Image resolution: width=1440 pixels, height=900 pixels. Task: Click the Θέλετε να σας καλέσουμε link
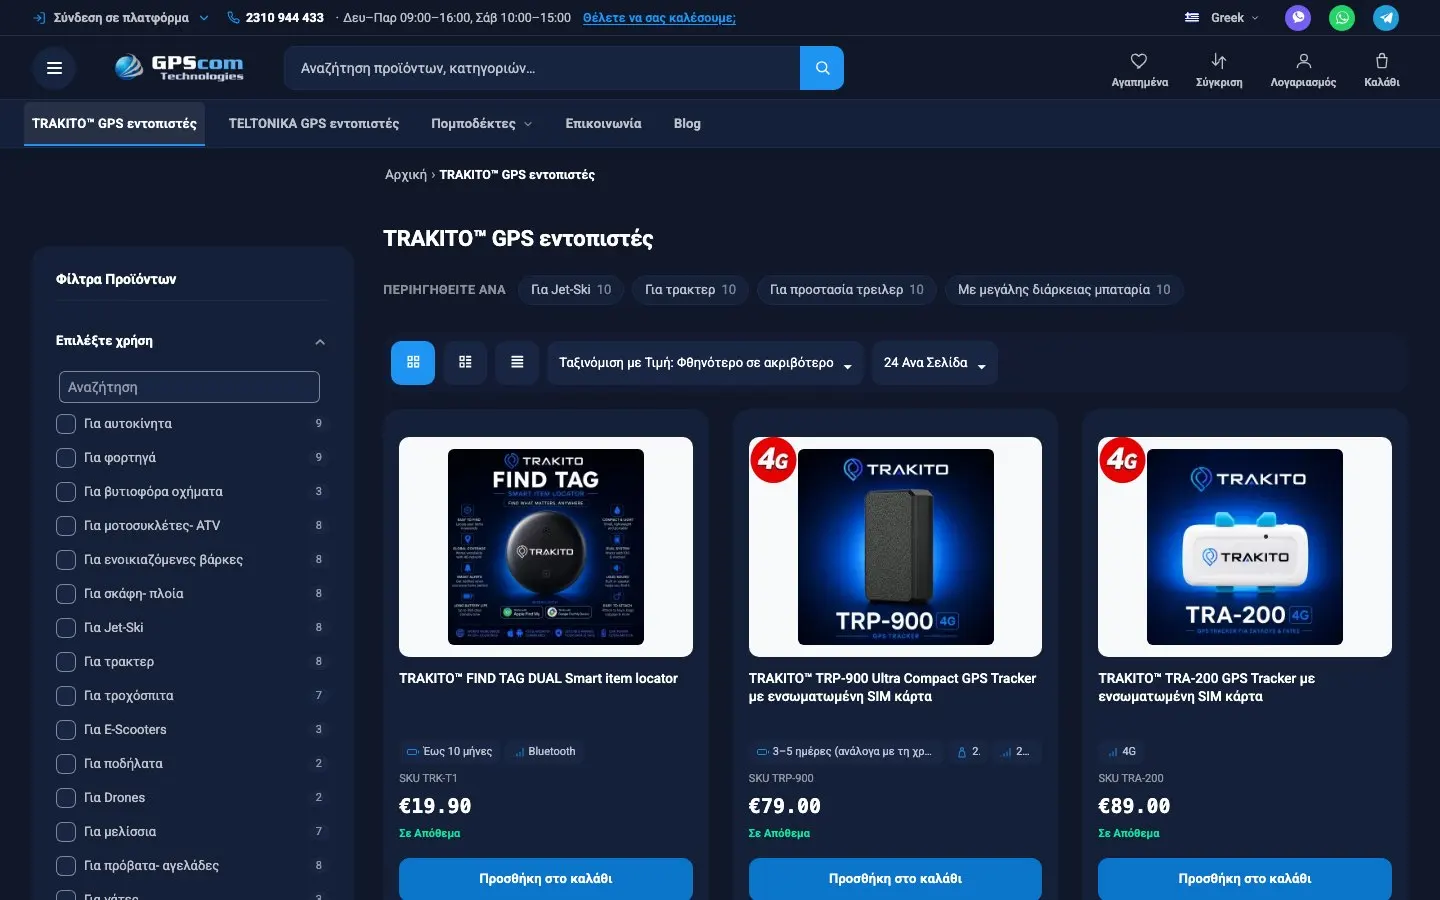[x=659, y=17]
